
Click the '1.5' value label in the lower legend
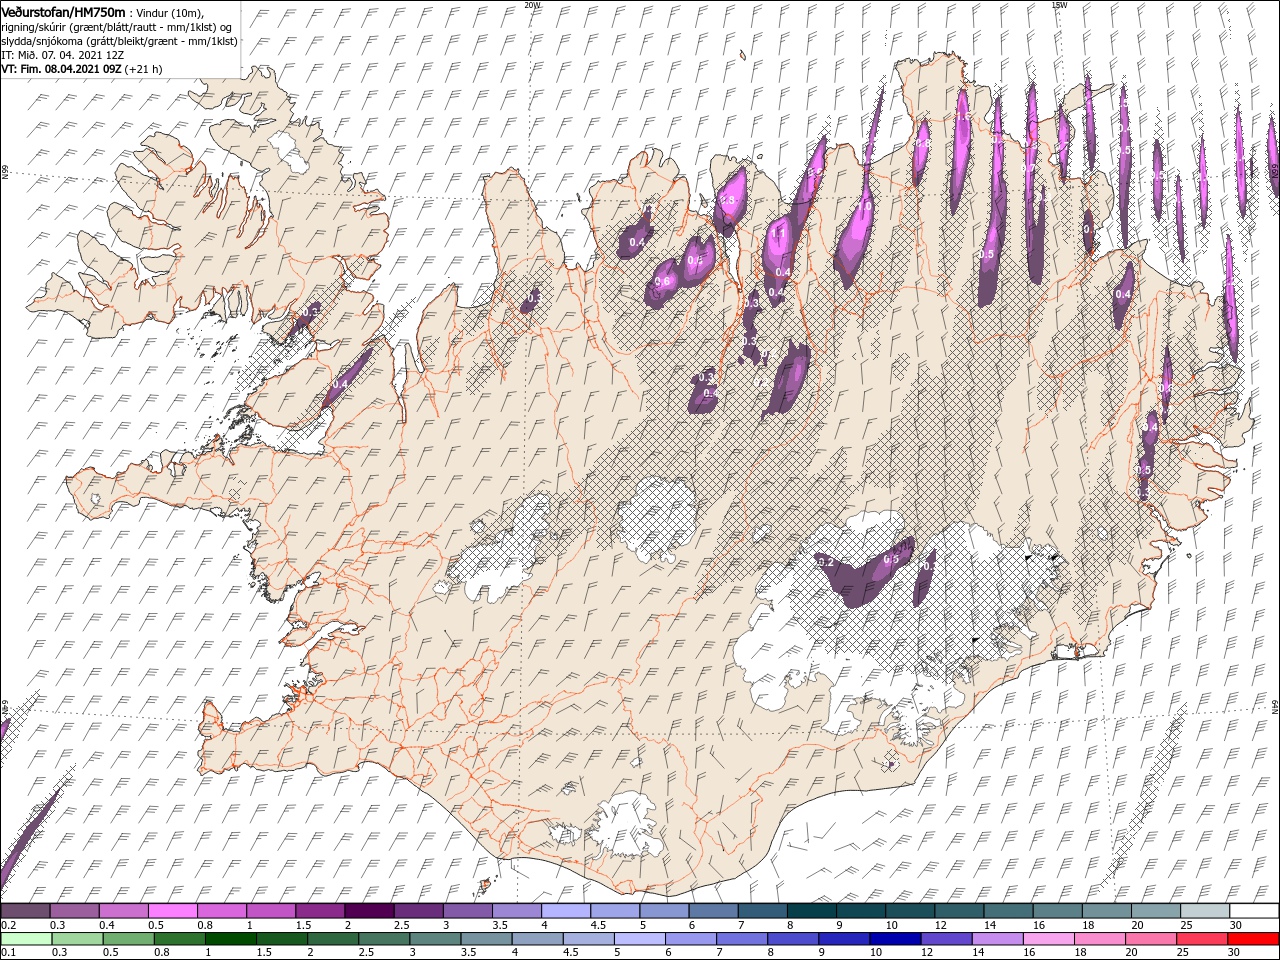[264, 952]
